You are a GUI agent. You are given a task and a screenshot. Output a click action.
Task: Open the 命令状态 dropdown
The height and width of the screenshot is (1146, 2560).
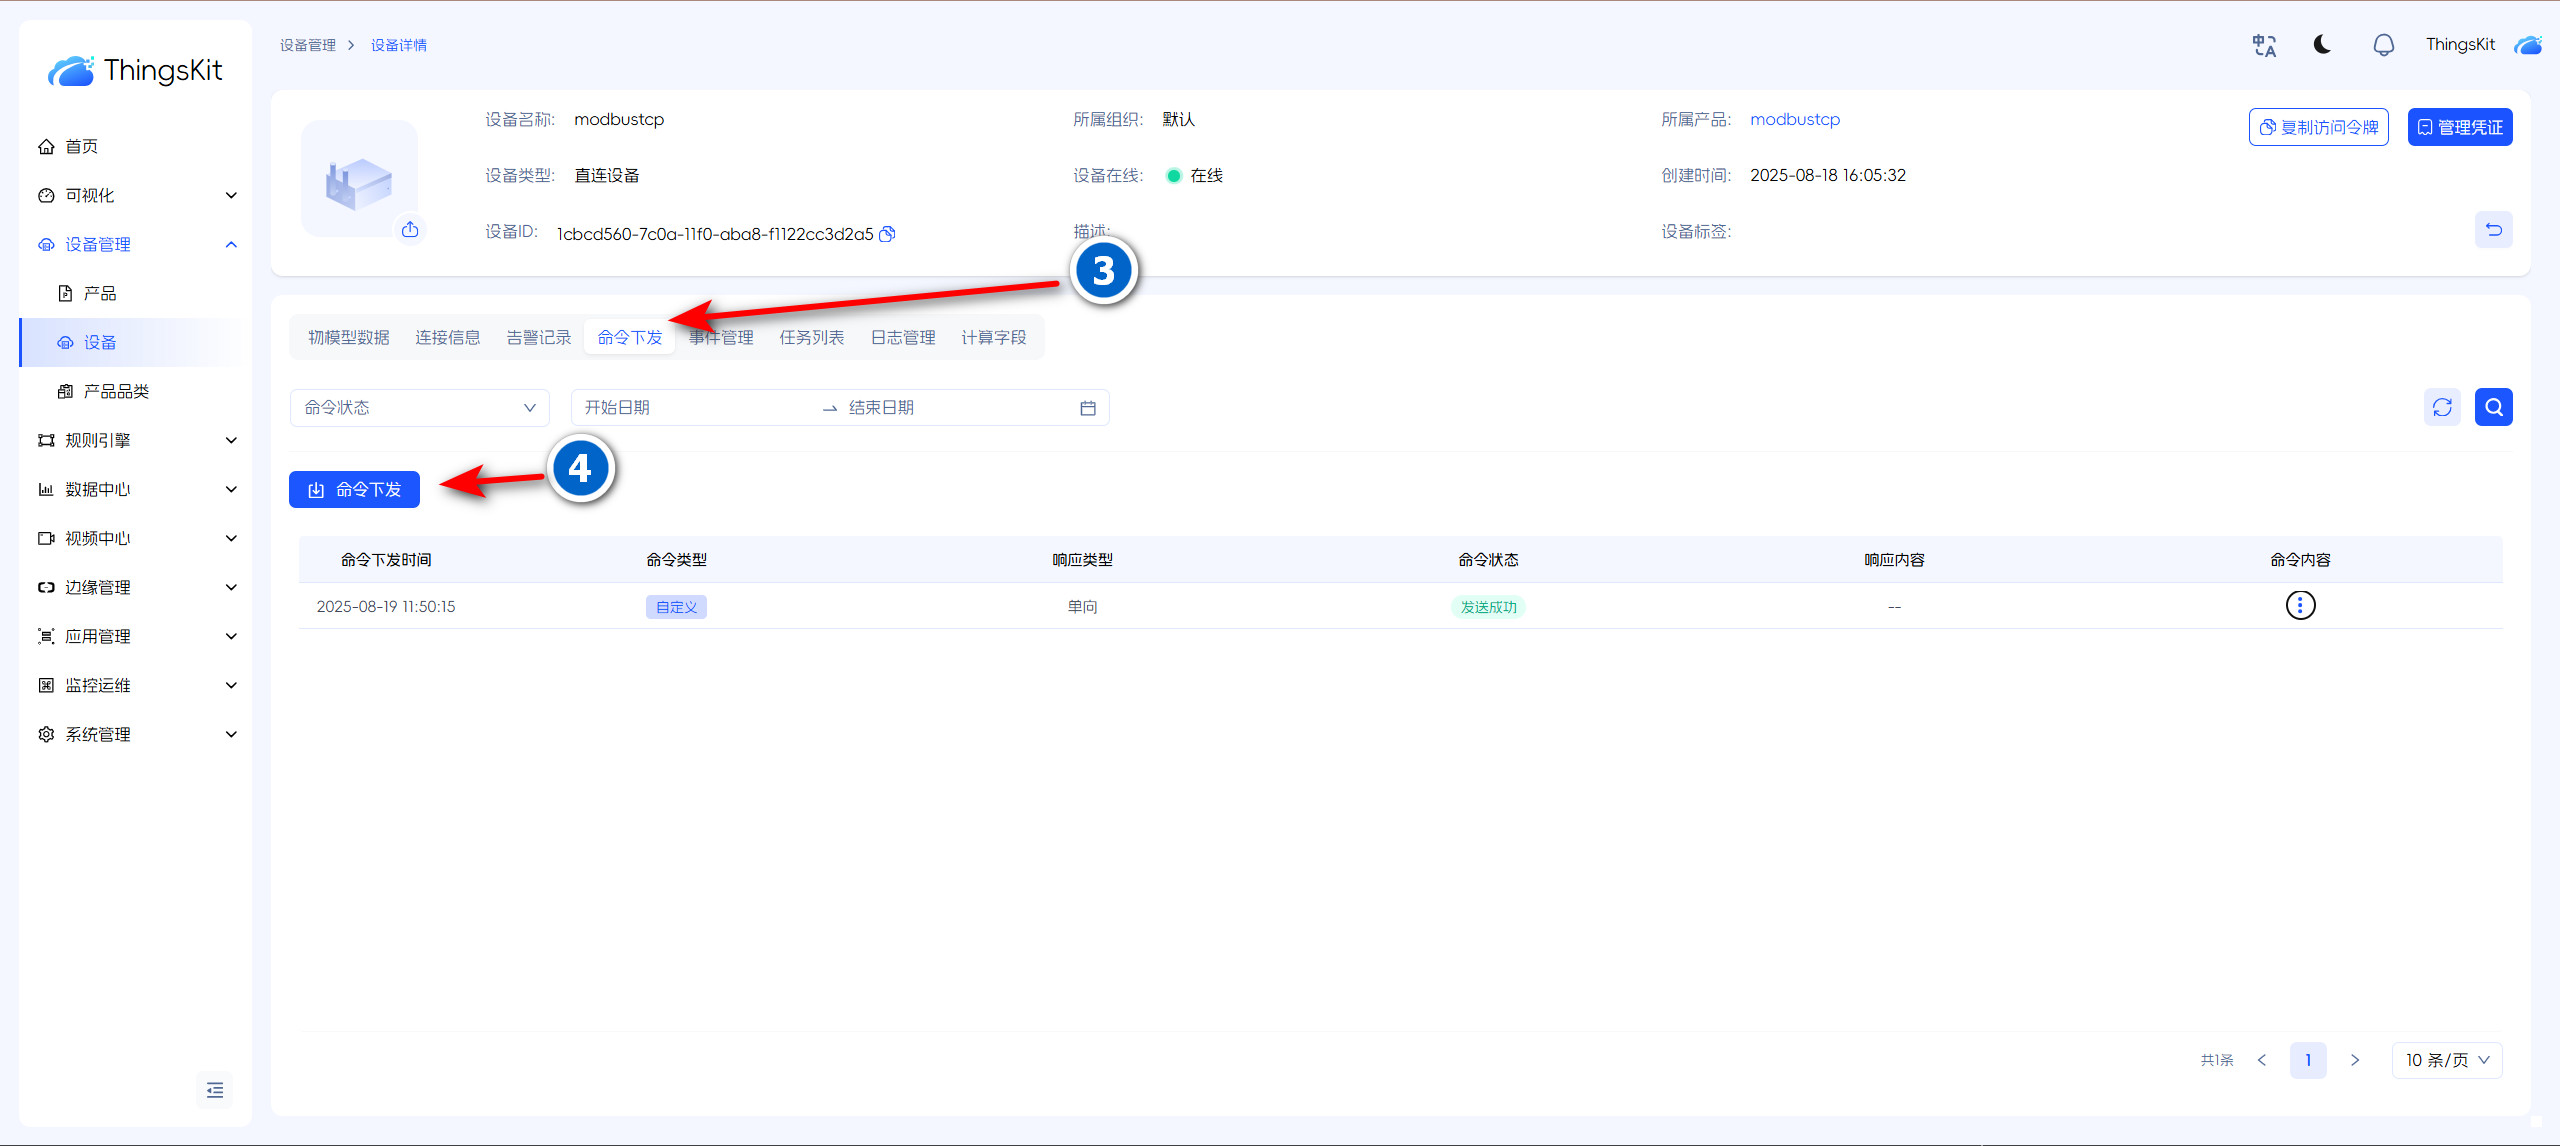pyautogui.click(x=419, y=408)
